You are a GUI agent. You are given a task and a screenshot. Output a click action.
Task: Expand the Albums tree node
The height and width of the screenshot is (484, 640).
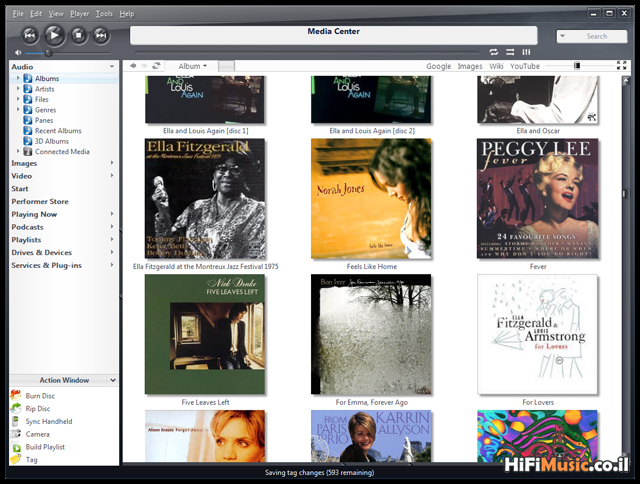(x=18, y=78)
